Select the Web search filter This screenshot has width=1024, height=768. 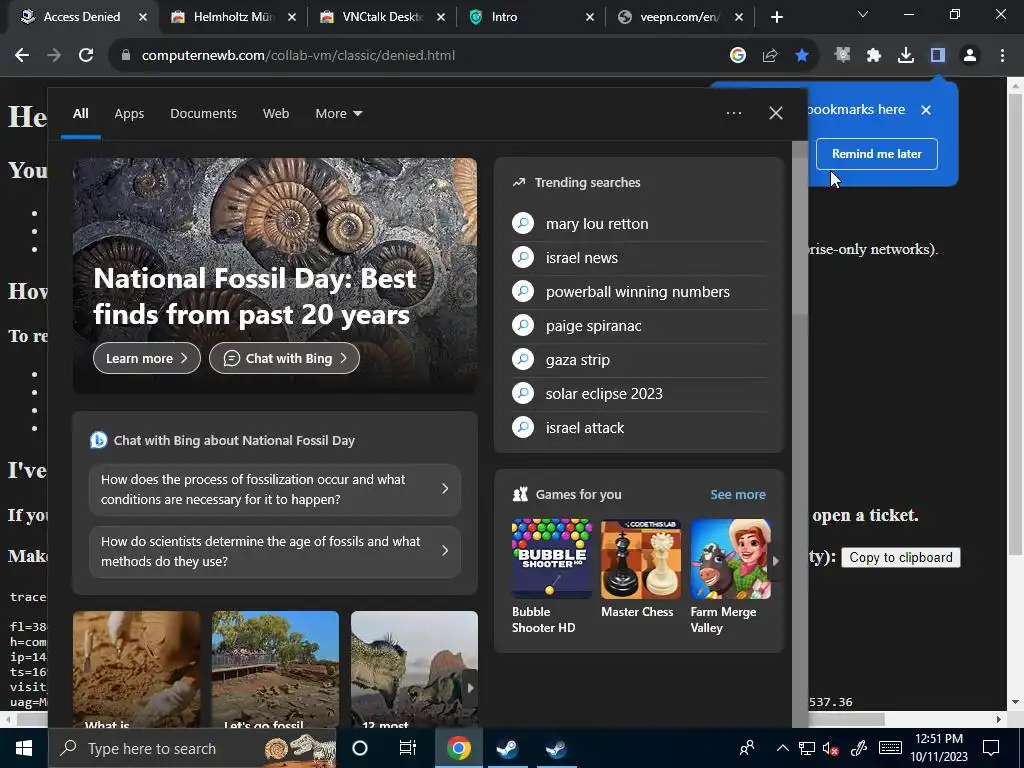point(276,114)
